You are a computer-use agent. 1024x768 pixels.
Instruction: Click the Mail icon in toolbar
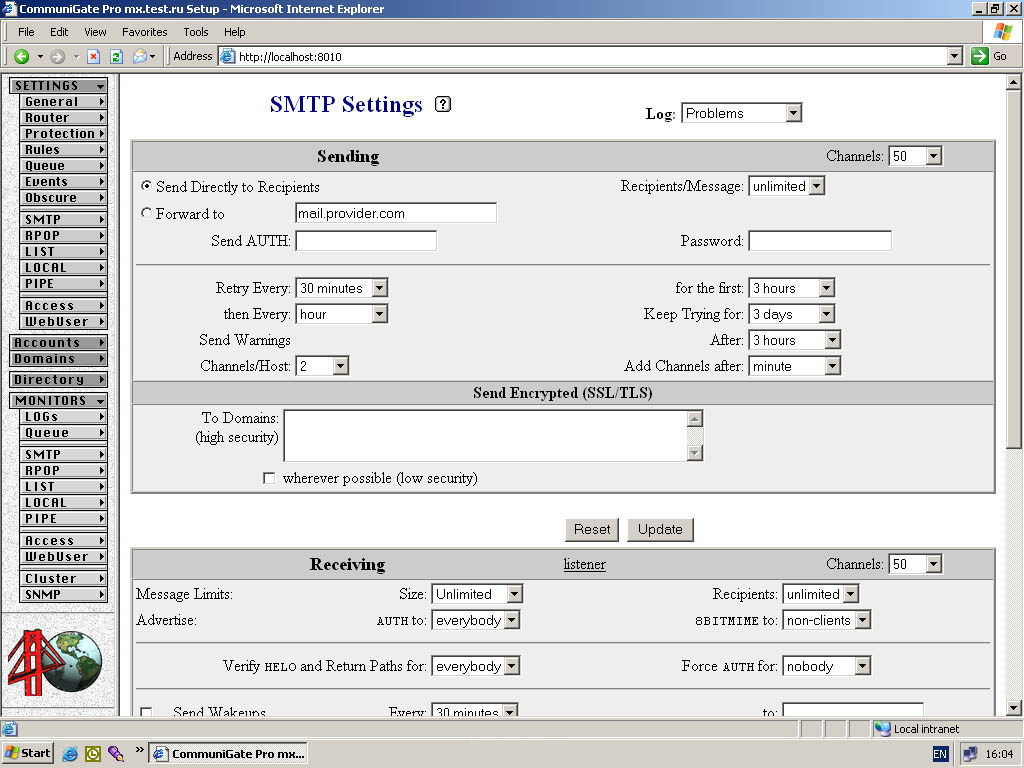click(x=139, y=57)
